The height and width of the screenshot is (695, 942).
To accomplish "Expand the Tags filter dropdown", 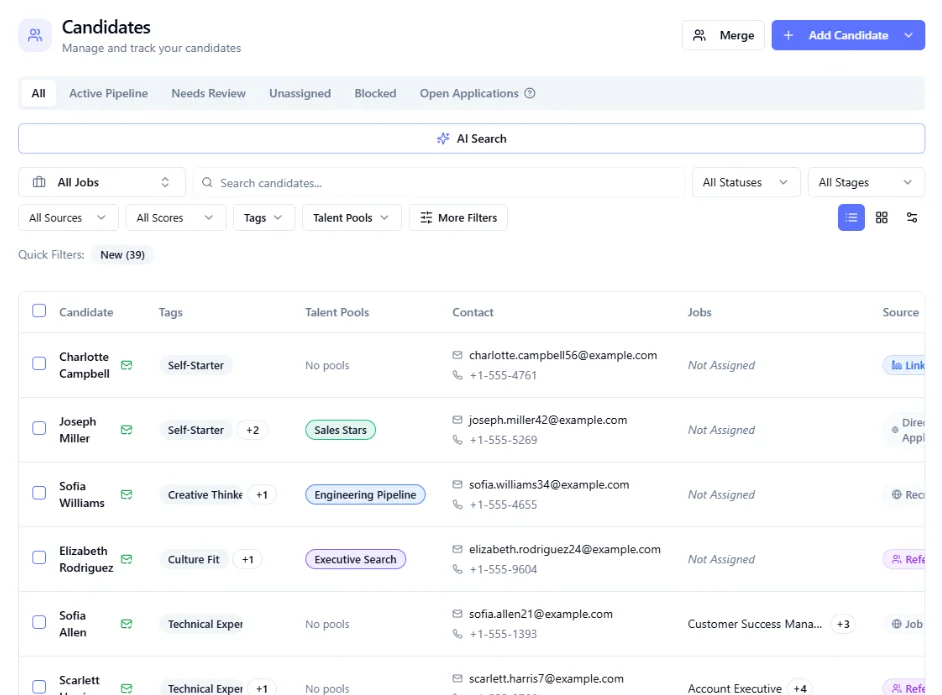I will coord(264,217).
